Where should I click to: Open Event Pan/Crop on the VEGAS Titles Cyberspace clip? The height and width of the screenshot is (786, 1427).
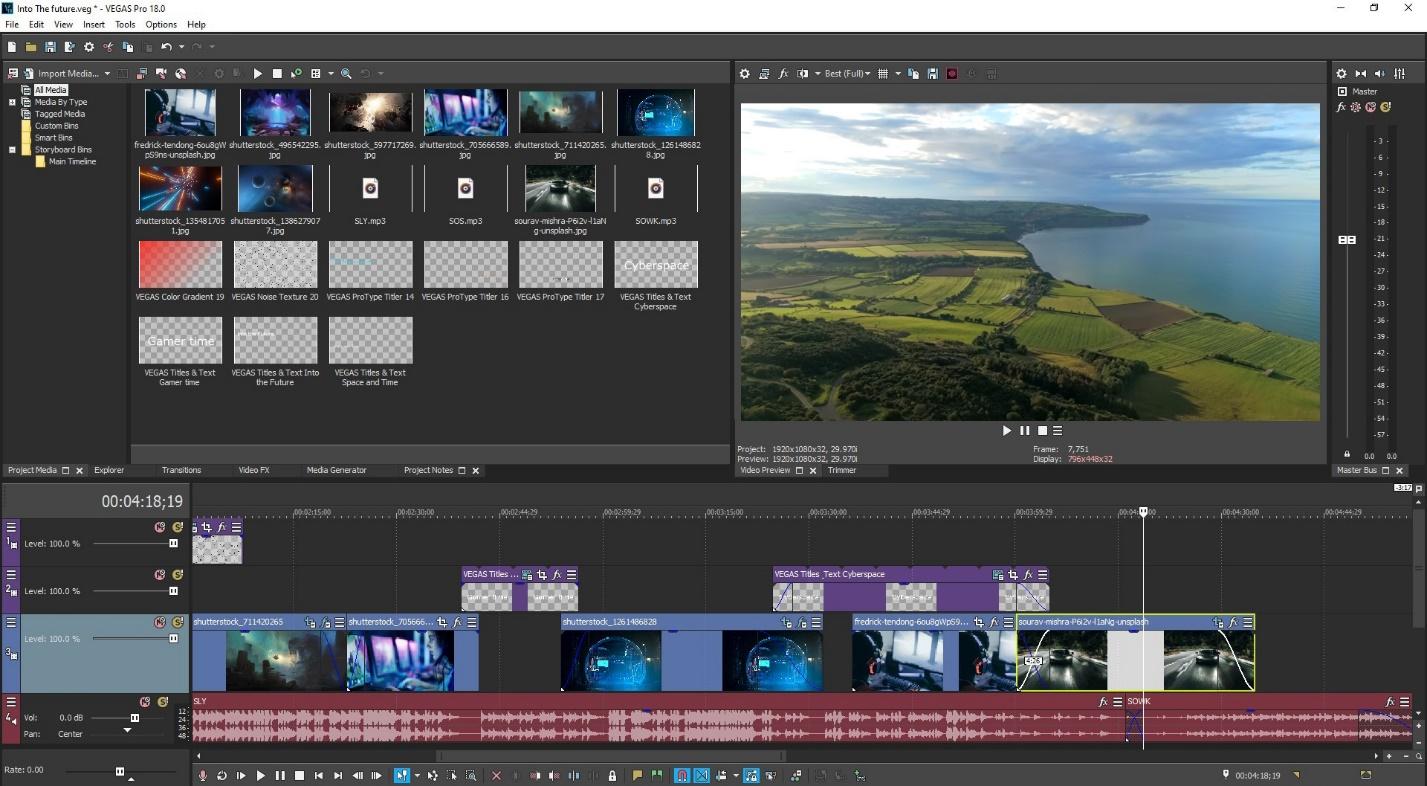[1012, 575]
